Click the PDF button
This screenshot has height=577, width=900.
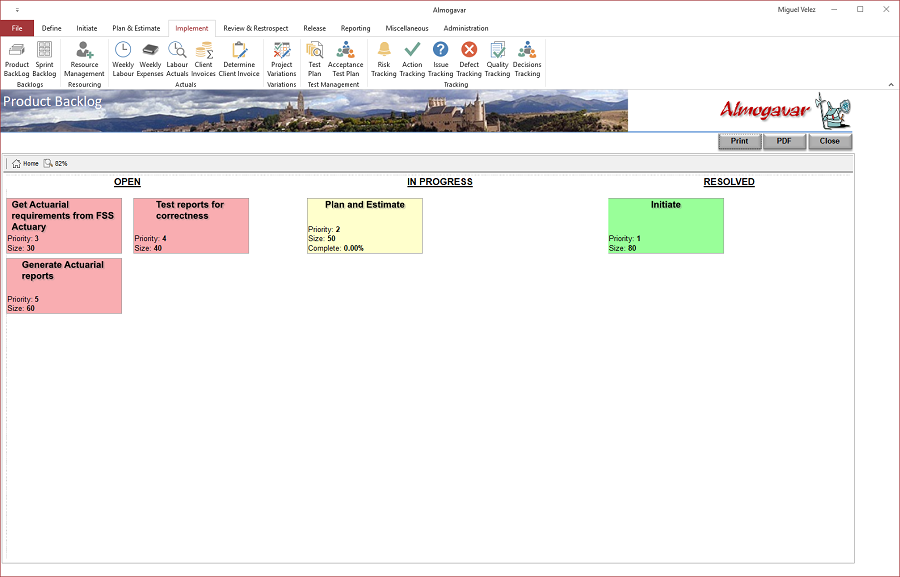(x=784, y=141)
